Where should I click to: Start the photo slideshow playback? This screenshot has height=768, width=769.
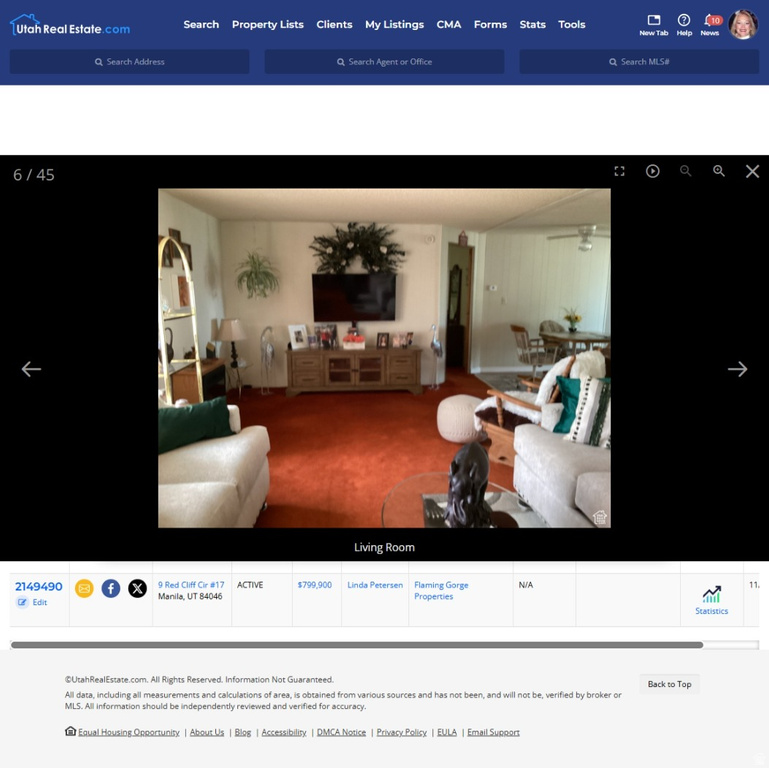[652, 171]
